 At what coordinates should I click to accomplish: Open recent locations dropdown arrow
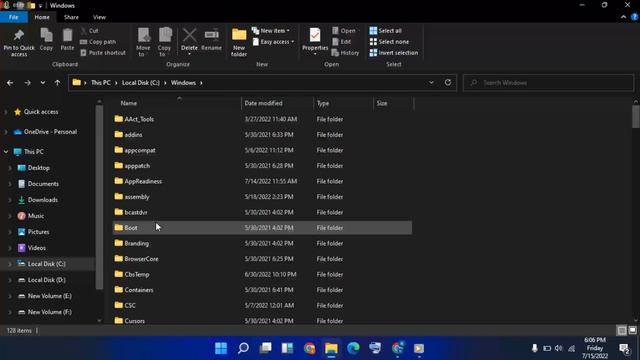pos(42,83)
